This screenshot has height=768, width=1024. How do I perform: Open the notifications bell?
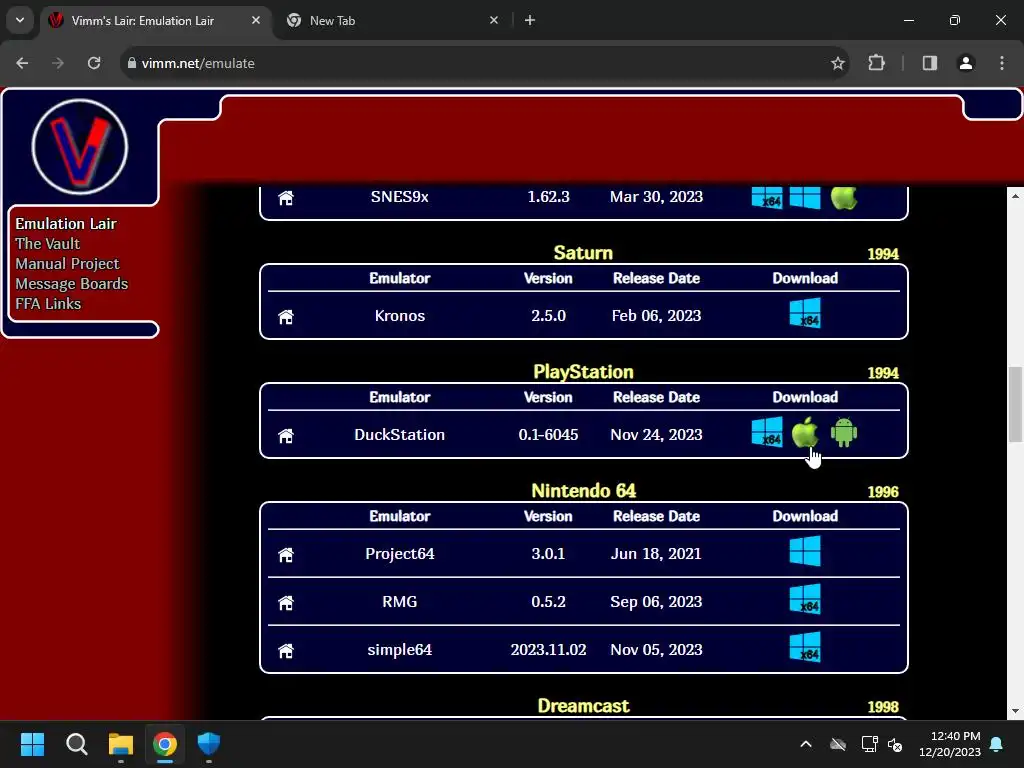click(x=997, y=744)
